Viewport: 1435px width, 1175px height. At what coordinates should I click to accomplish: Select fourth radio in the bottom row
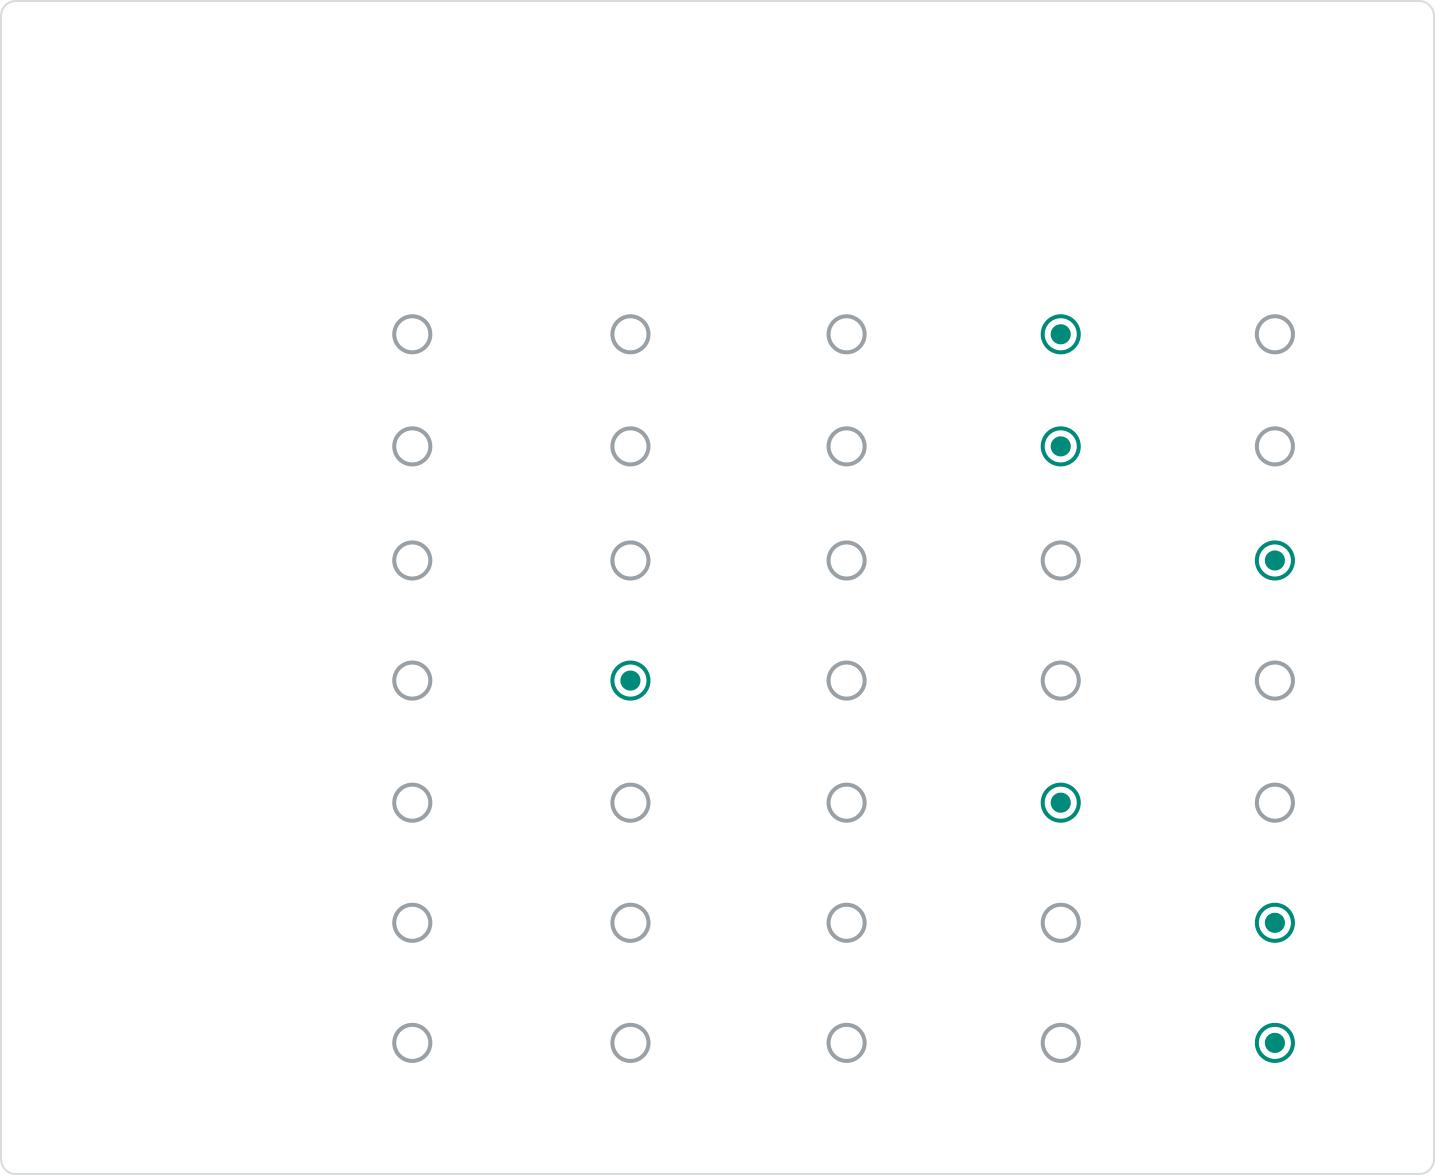coord(1060,1043)
